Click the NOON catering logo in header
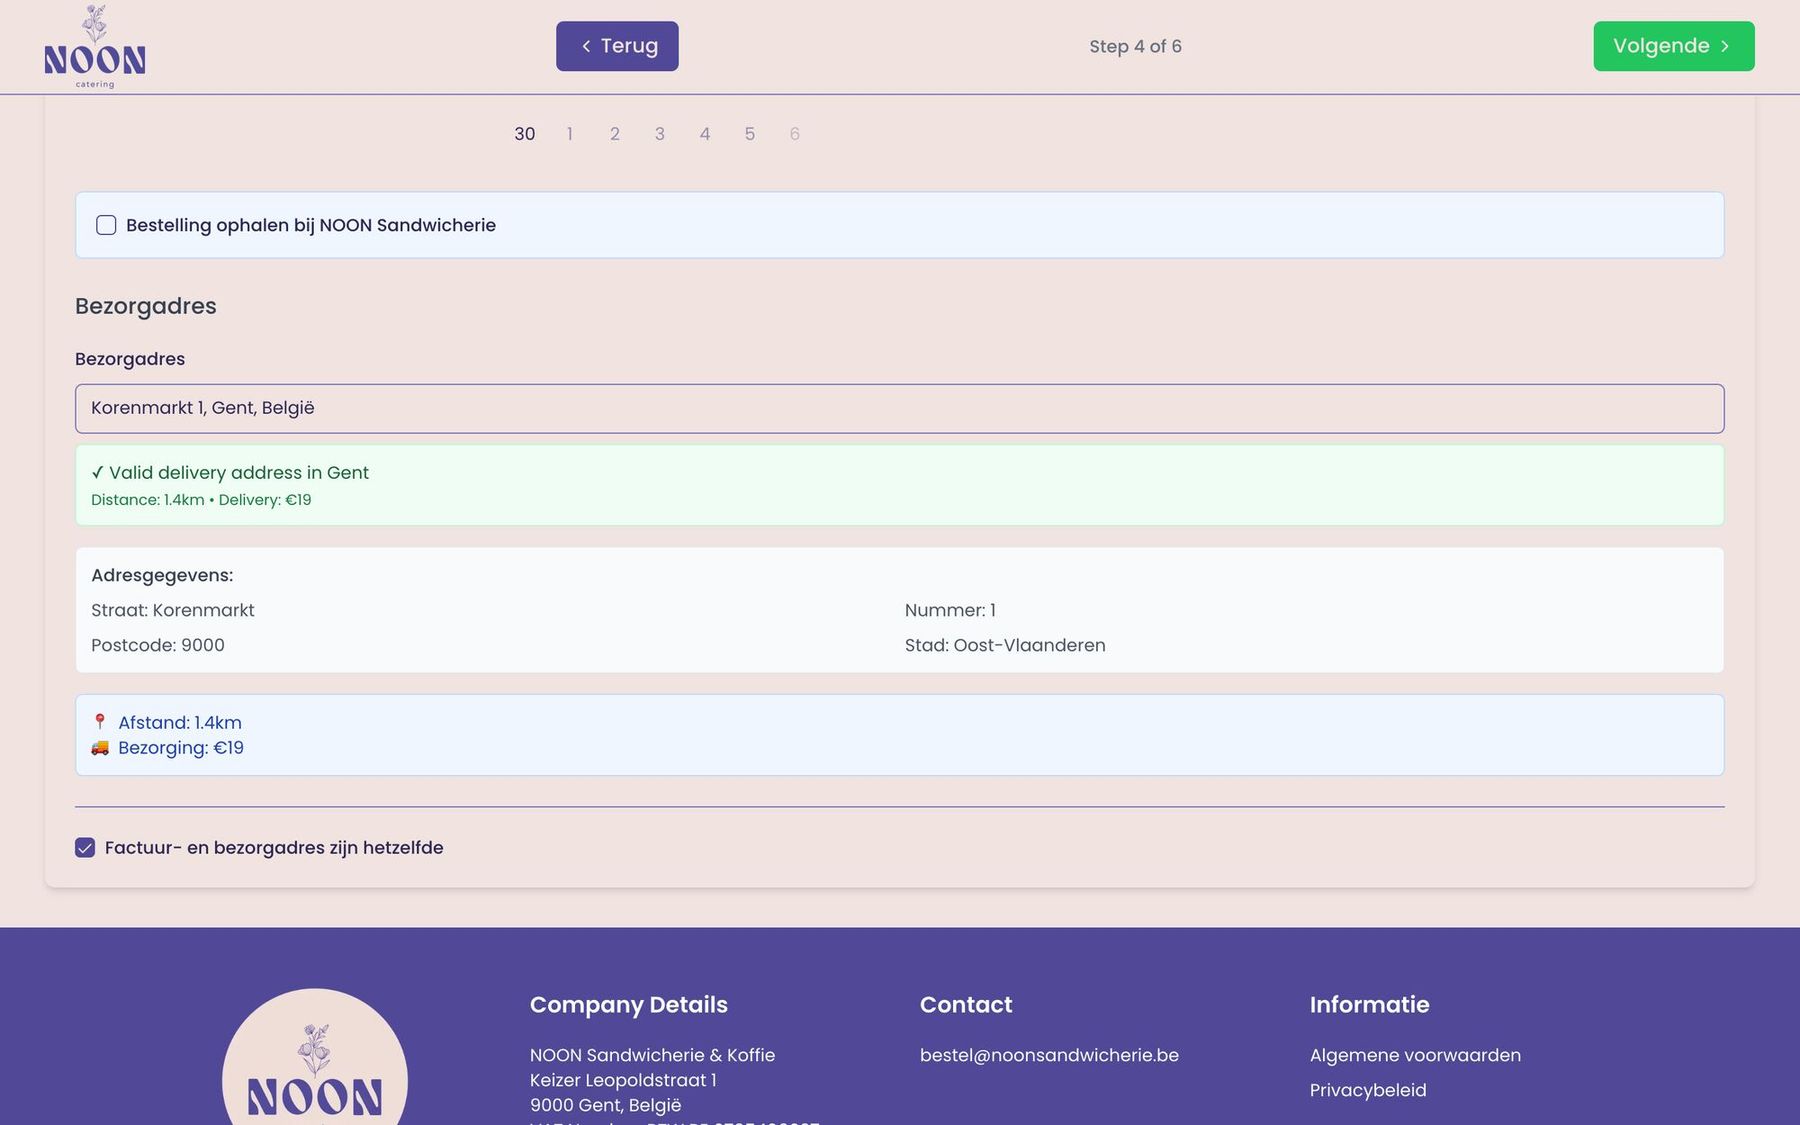This screenshot has width=1800, height=1125. 95,47
